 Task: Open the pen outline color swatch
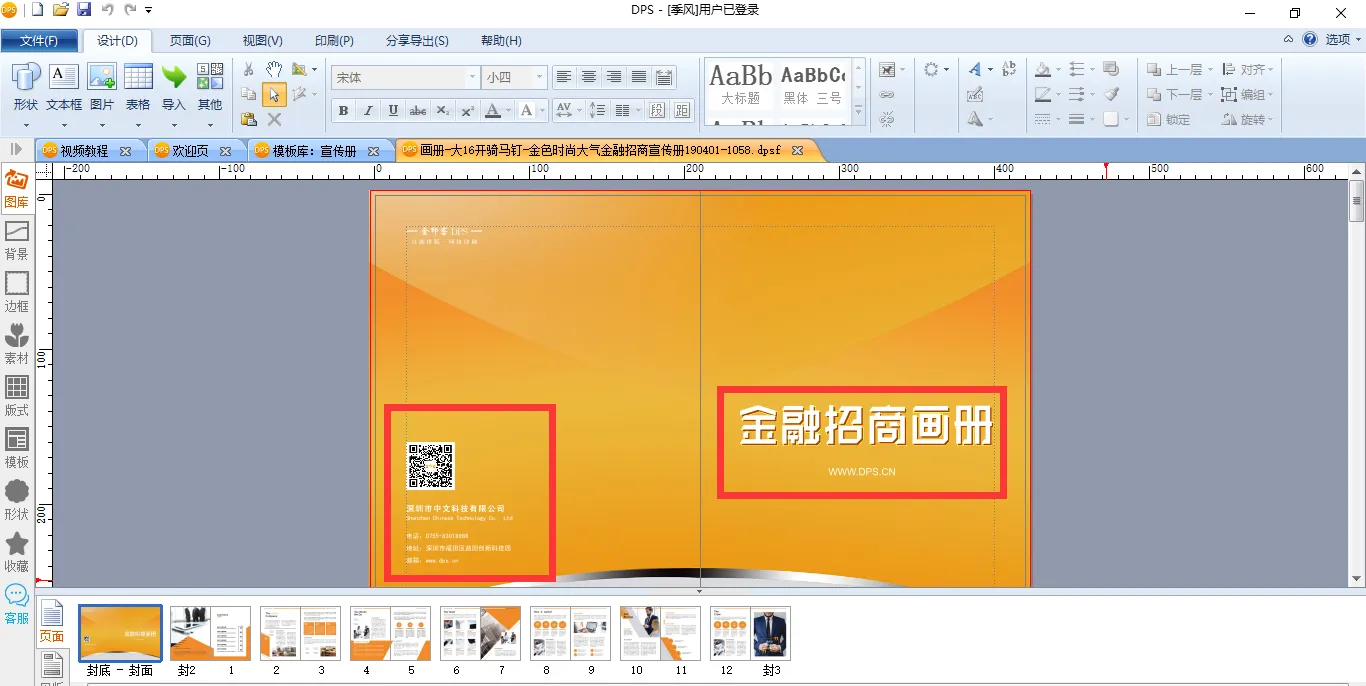[1043, 94]
